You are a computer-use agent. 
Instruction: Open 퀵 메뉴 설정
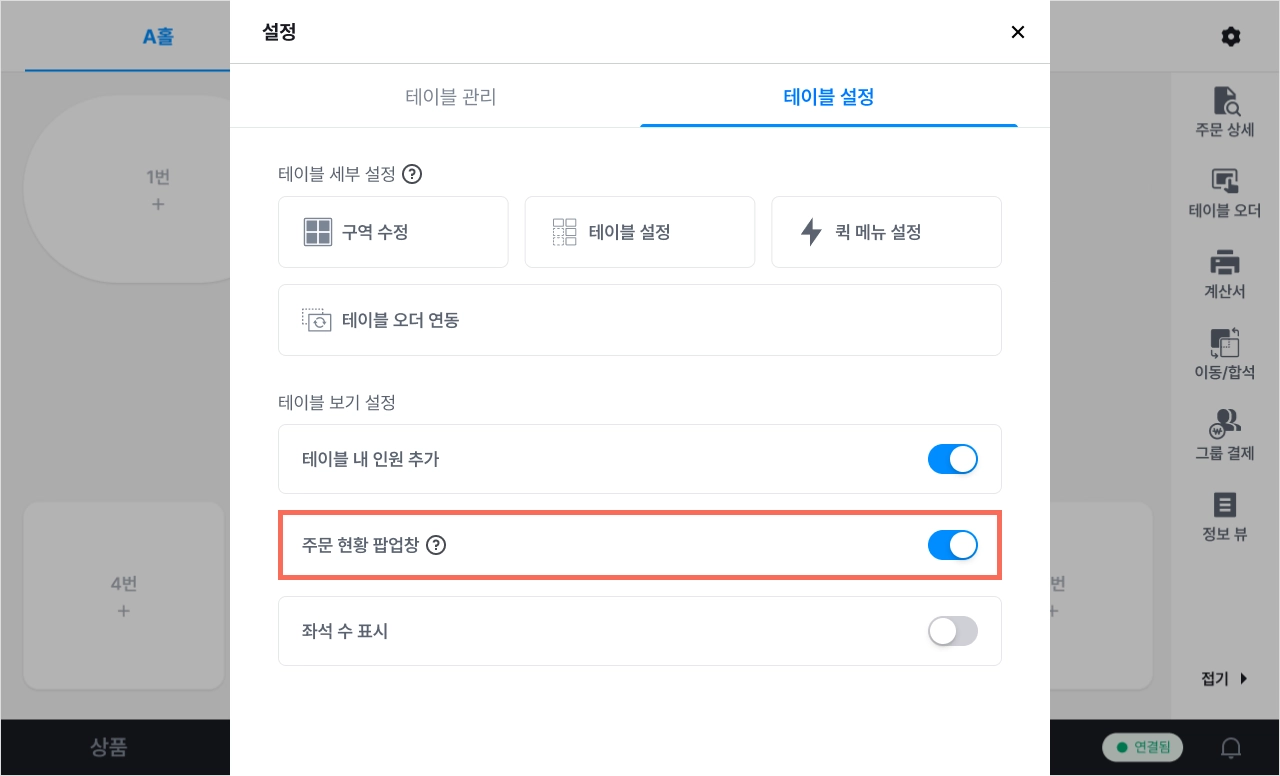point(886,232)
